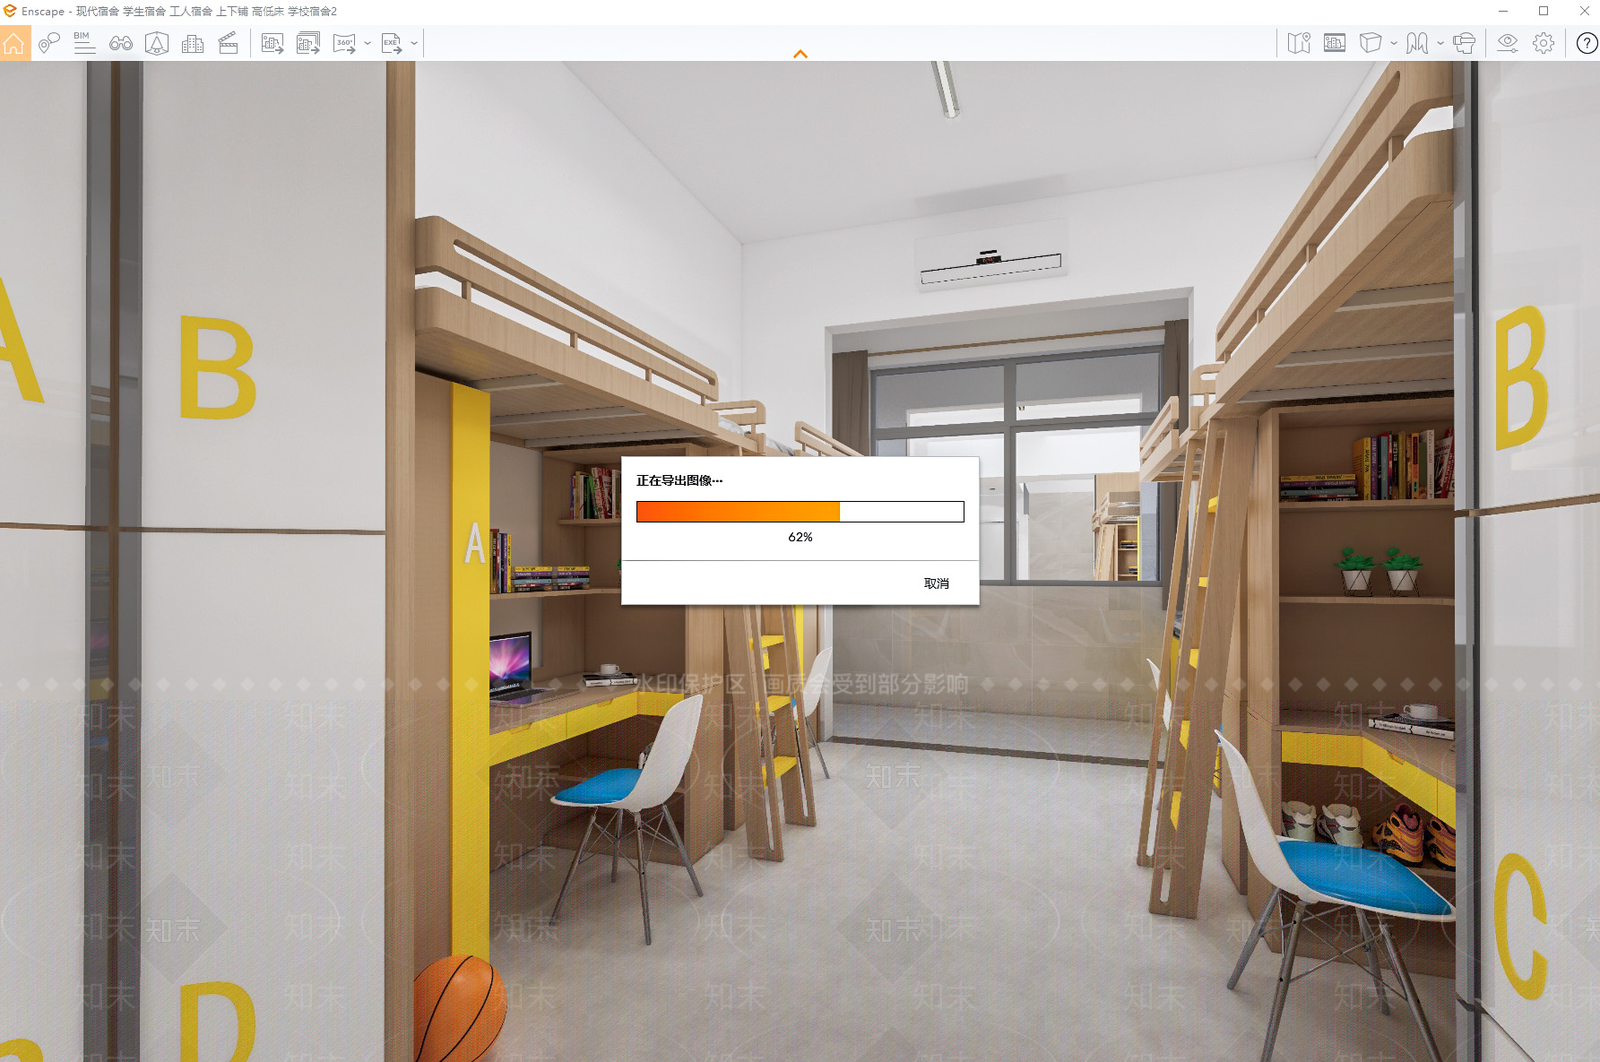1600x1062 pixels.
Task: Open the video editor clapperboard icon
Action: pos(228,43)
